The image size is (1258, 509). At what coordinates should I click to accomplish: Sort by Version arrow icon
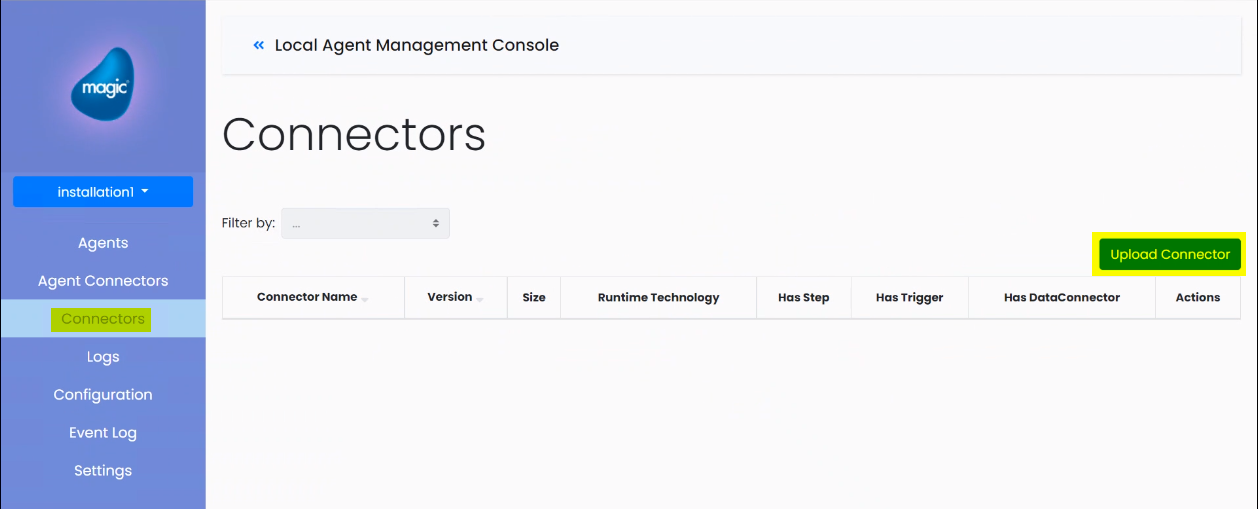click(x=480, y=300)
